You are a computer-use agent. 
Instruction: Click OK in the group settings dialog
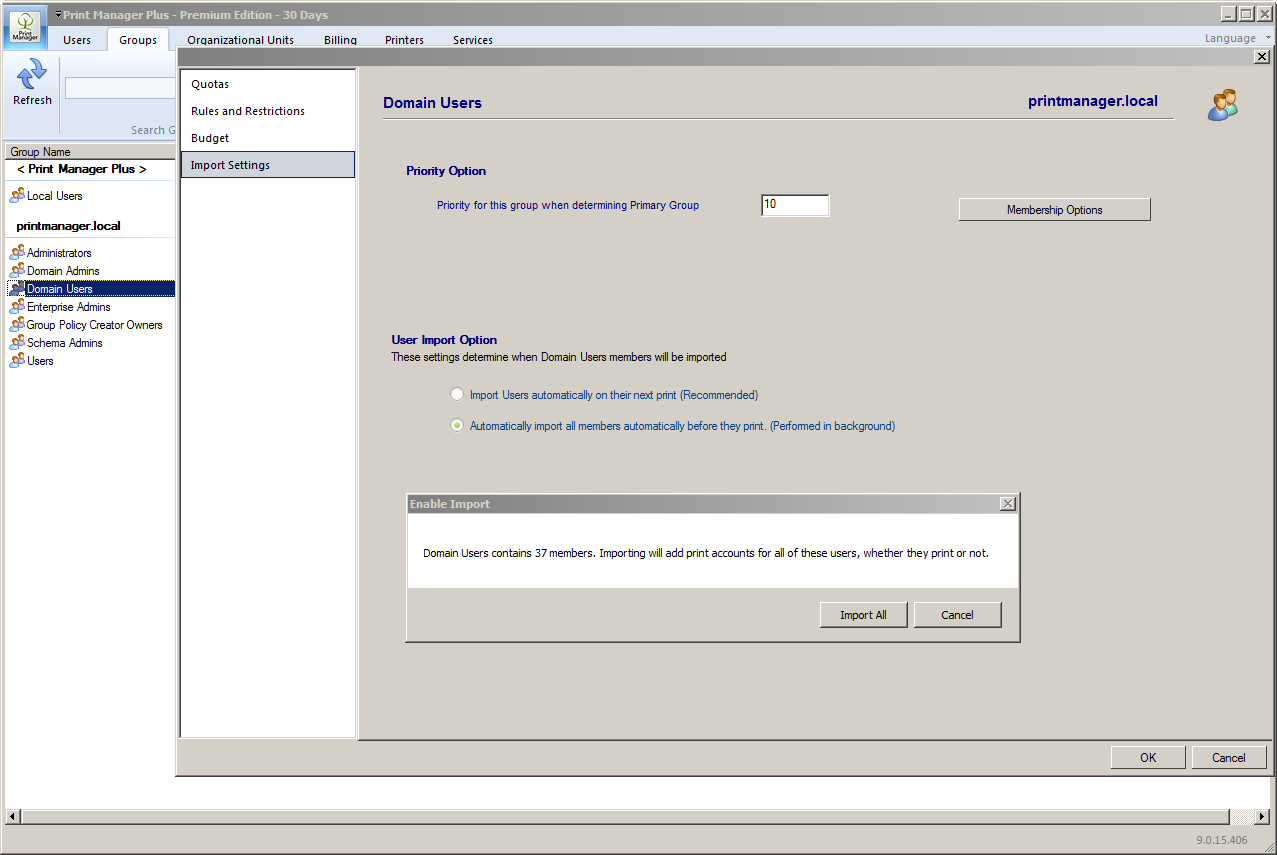point(1148,758)
